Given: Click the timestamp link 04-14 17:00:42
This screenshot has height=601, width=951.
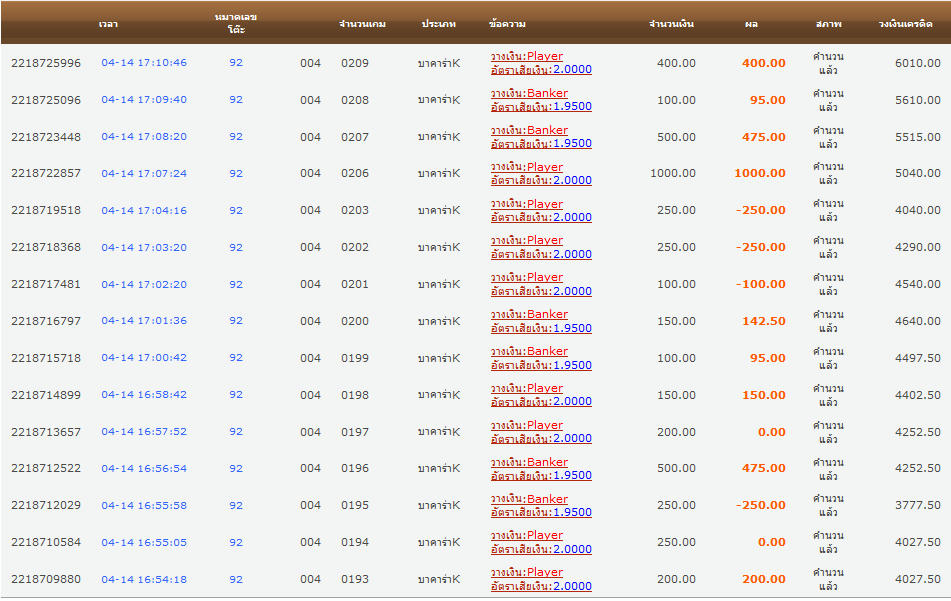Looking at the screenshot, I should [x=143, y=358].
